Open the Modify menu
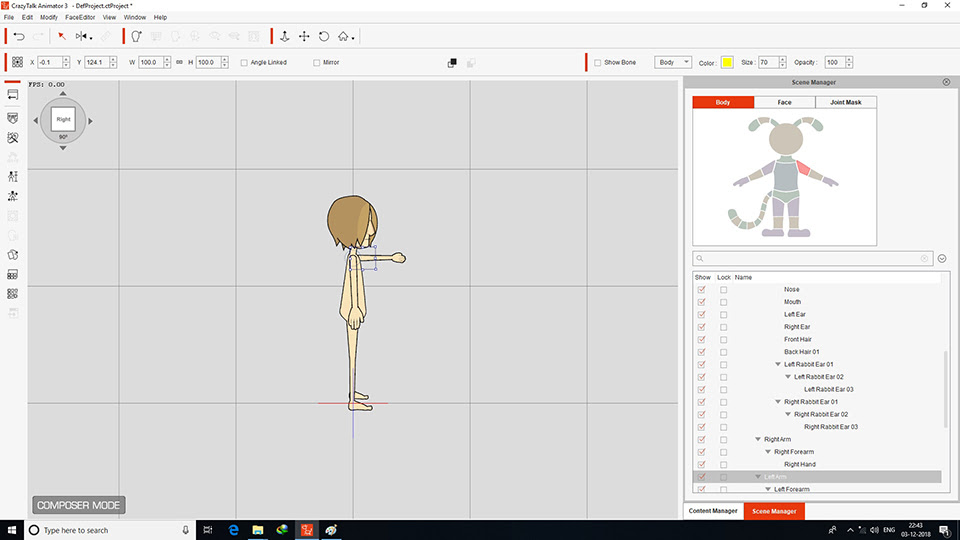This screenshot has width=960, height=540. (49, 17)
